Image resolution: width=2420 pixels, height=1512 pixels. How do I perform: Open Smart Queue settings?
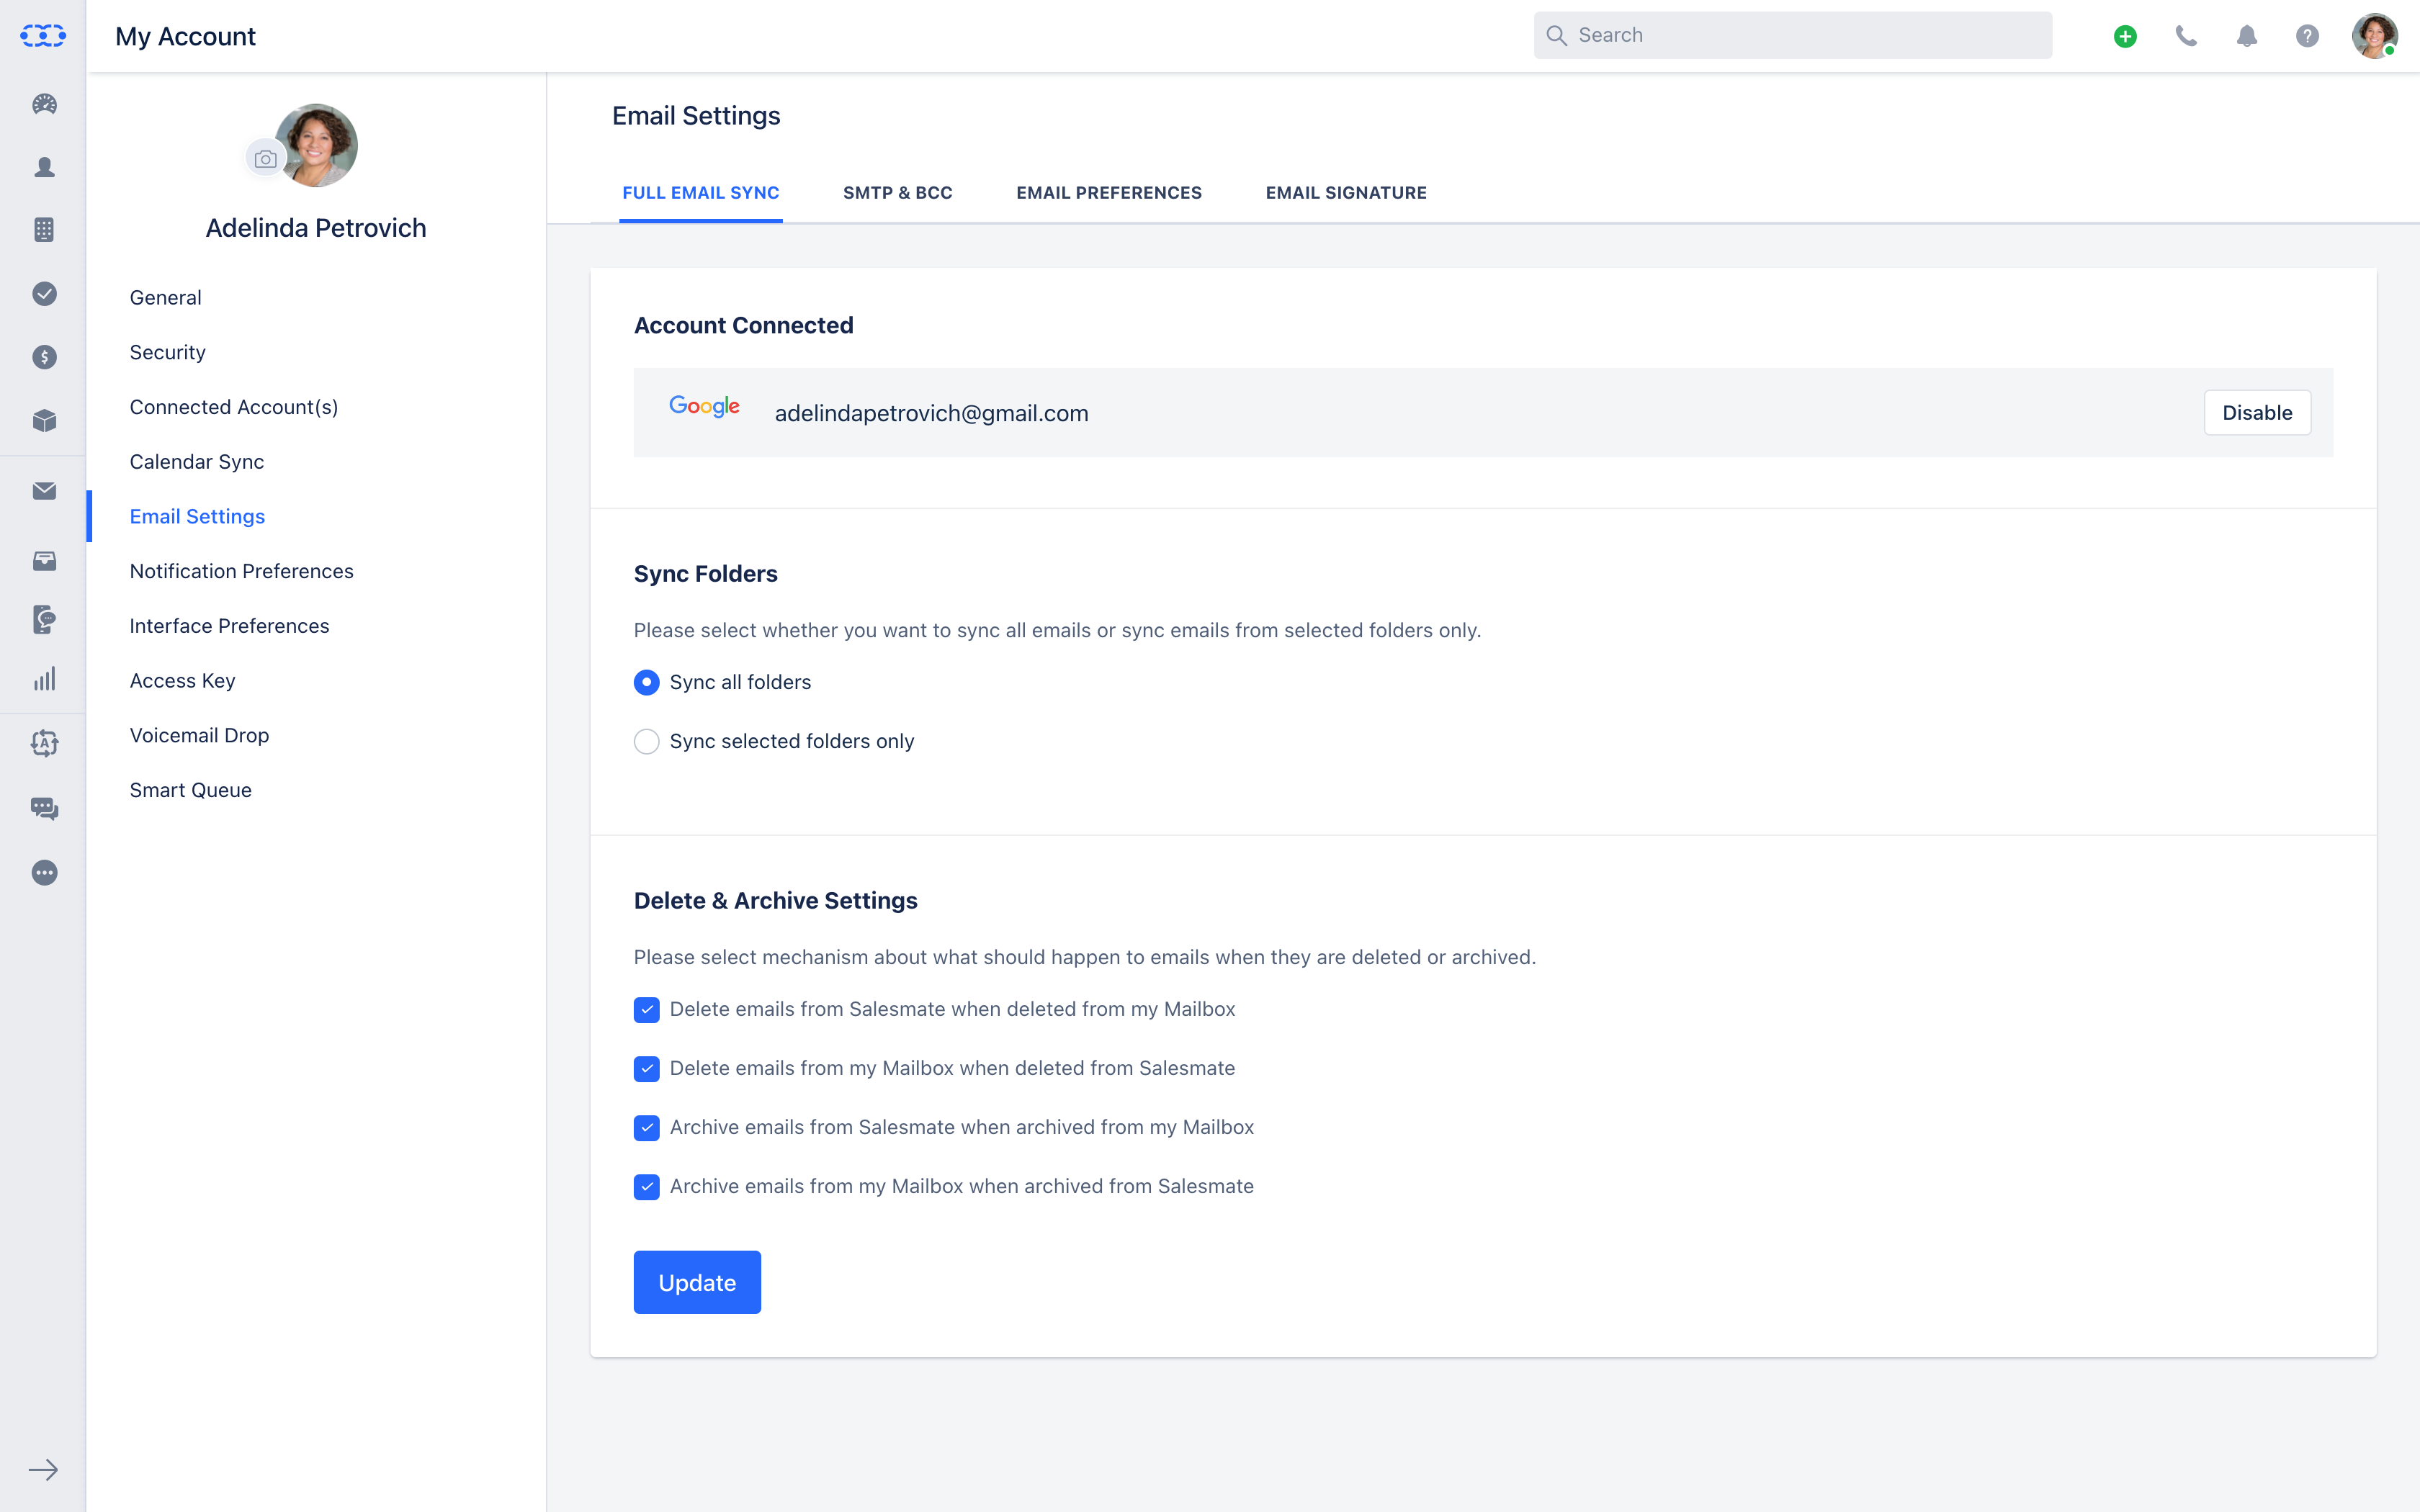pyautogui.click(x=191, y=790)
